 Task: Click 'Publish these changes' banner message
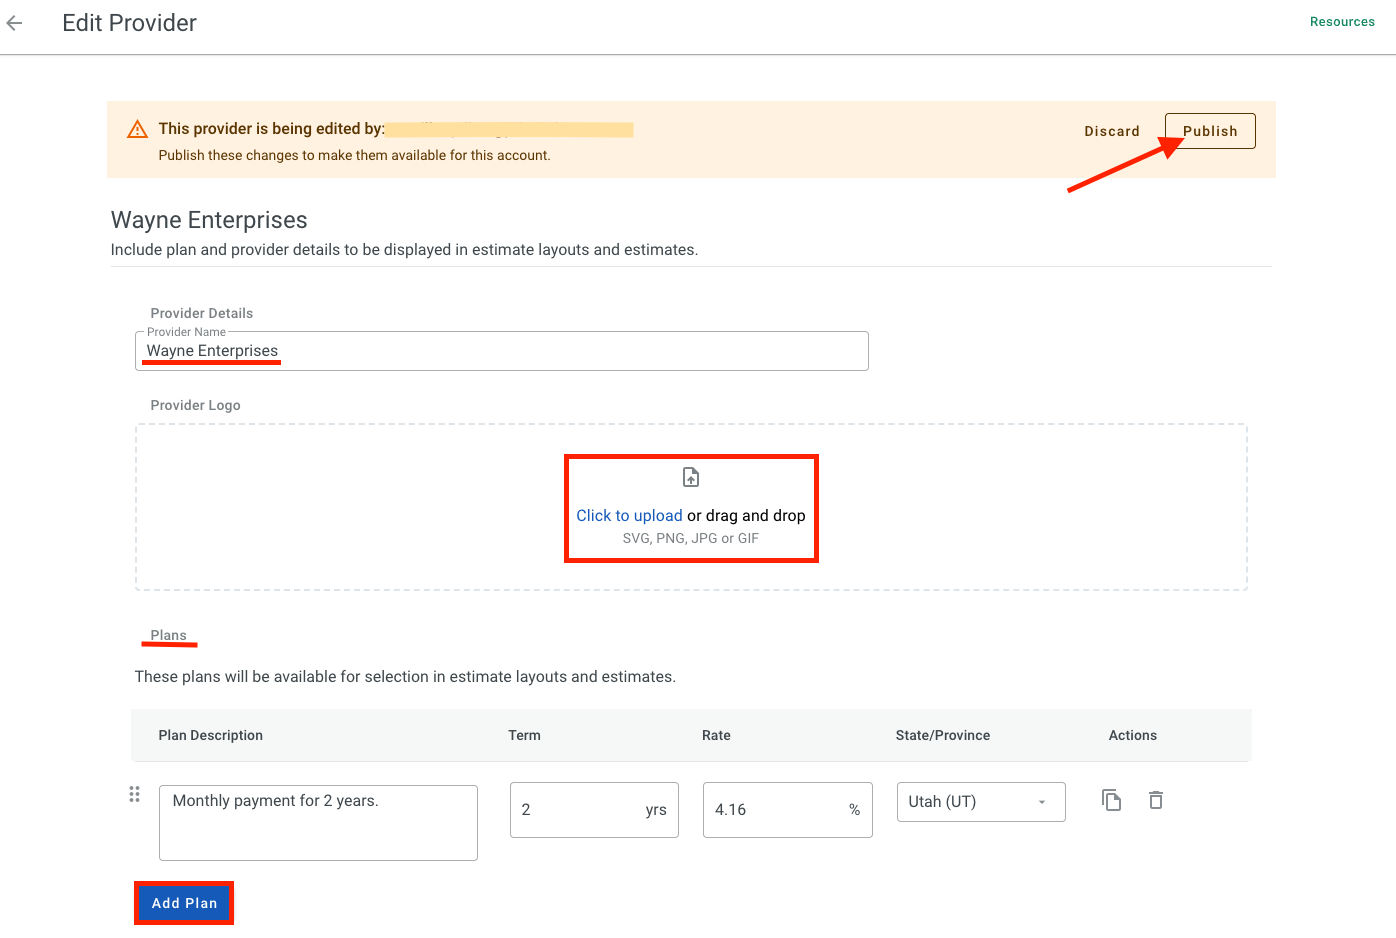pyautogui.click(x=354, y=155)
